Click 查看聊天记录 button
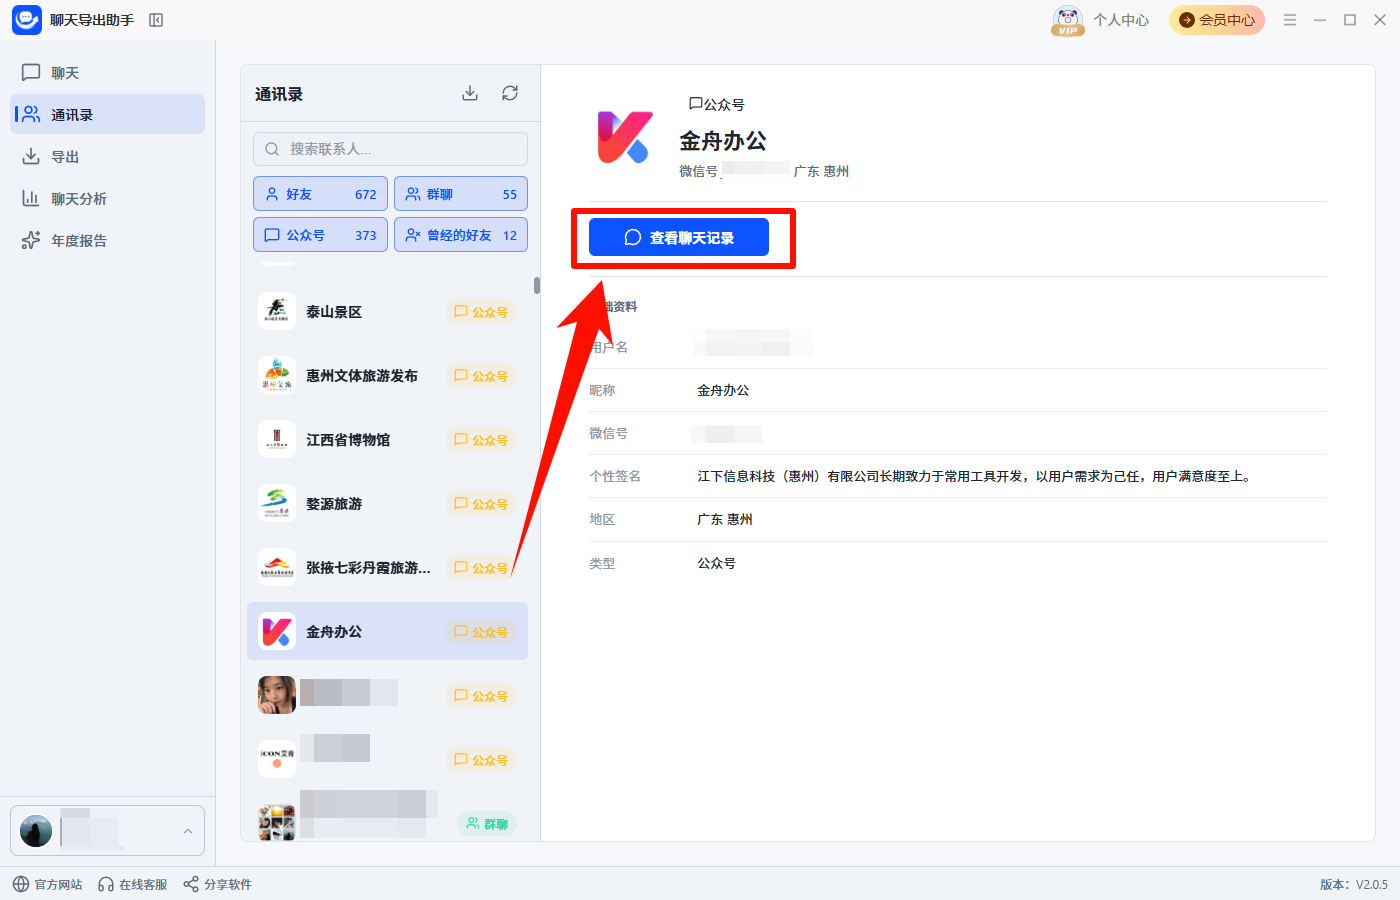 pos(679,237)
